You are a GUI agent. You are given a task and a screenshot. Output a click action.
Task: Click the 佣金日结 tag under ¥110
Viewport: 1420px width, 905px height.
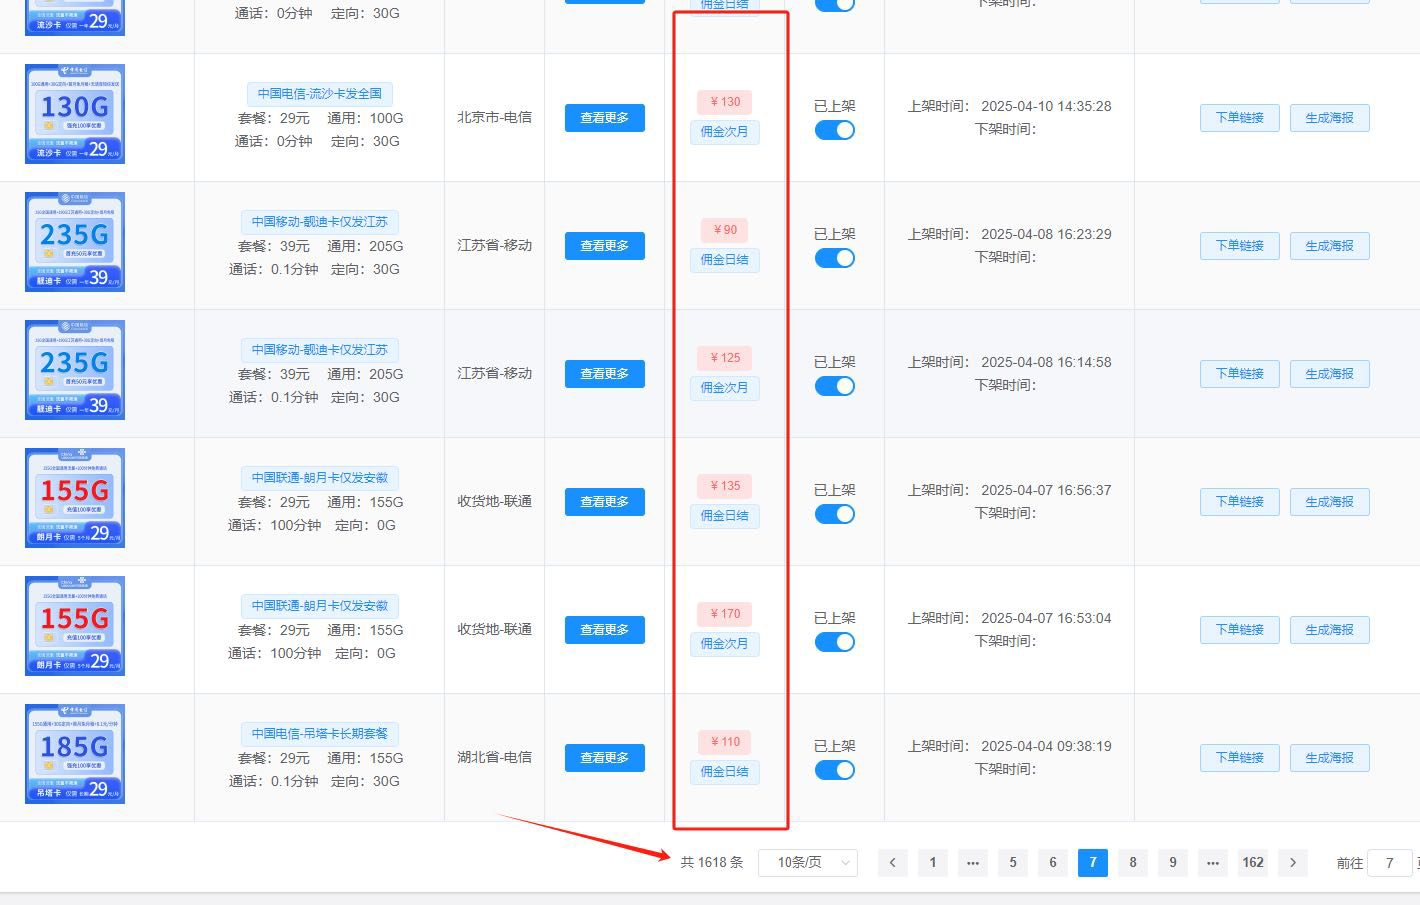[x=725, y=772]
